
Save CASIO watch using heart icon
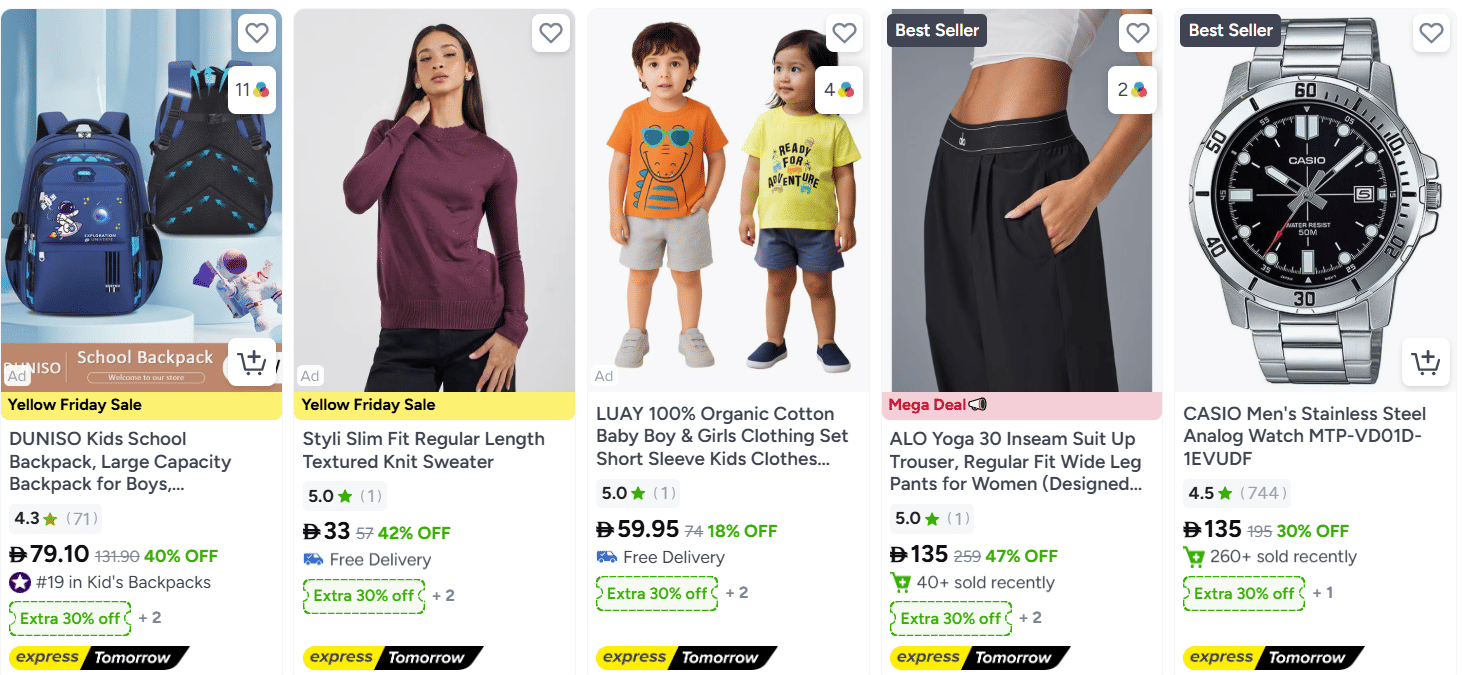click(x=1431, y=33)
